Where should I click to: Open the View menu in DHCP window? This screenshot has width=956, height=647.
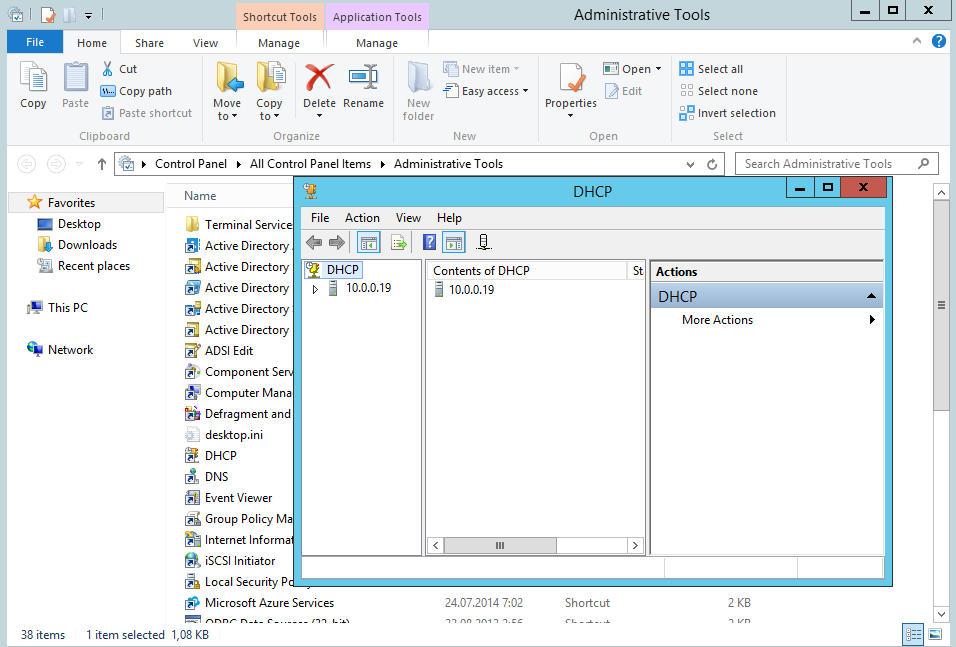point(408,218)
